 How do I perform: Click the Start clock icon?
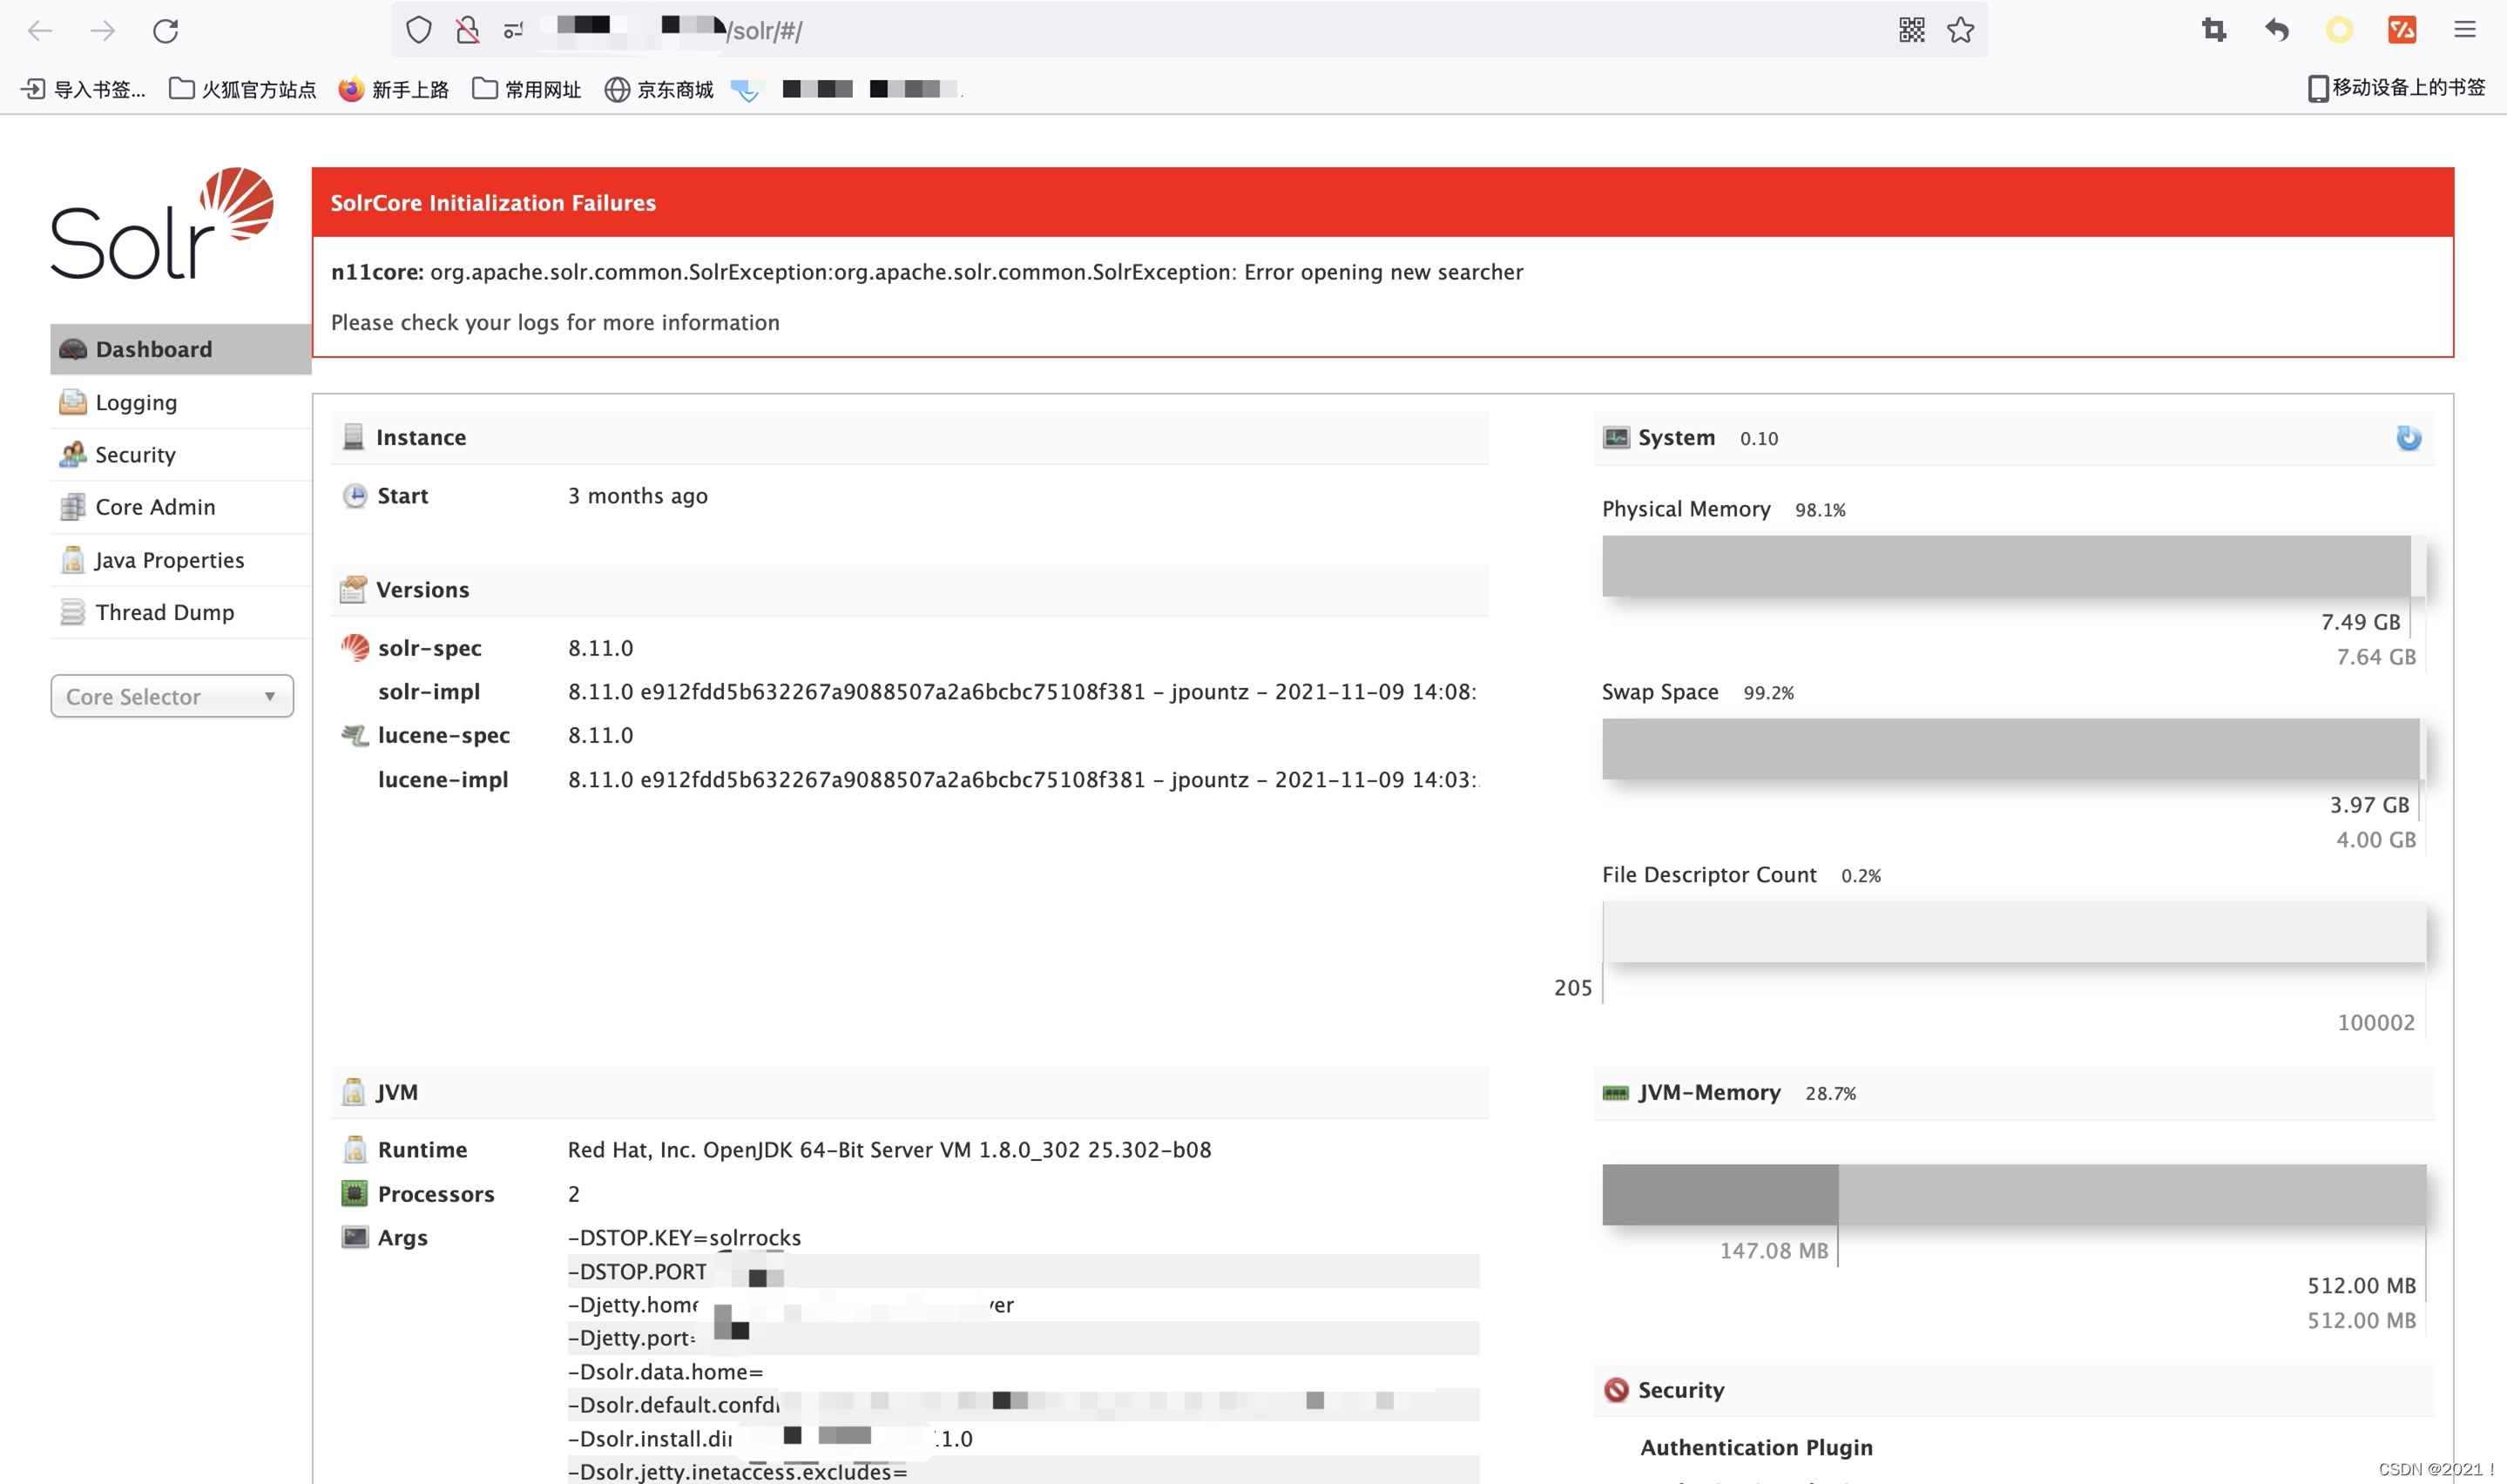355,496
